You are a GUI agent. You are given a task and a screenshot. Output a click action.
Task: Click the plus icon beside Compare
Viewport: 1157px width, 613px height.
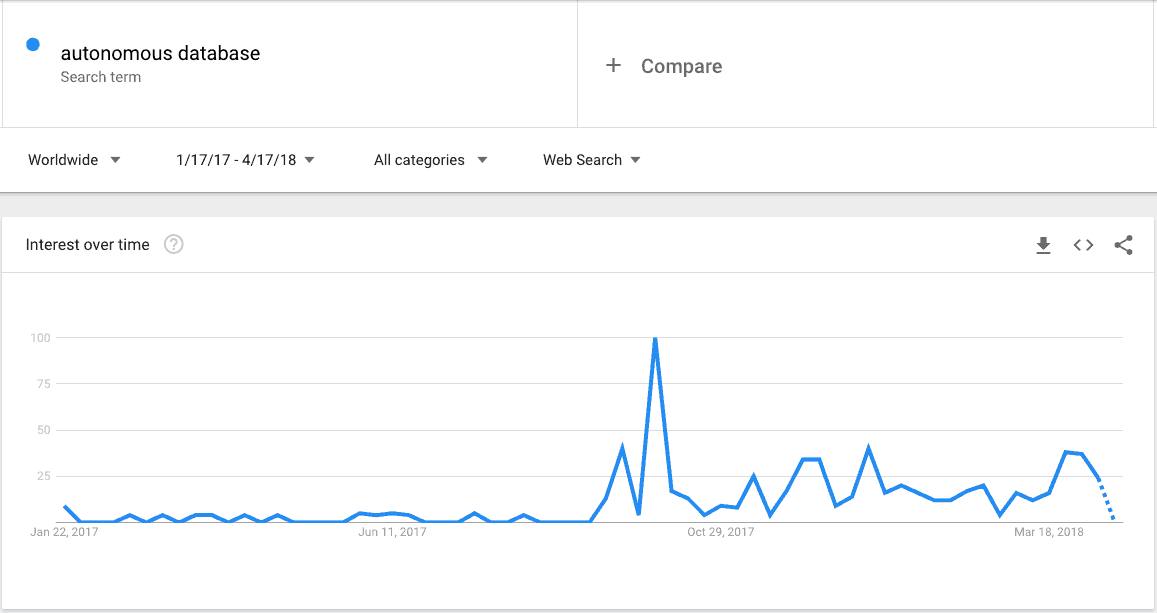pyautogui.click(x=613, y=66)
